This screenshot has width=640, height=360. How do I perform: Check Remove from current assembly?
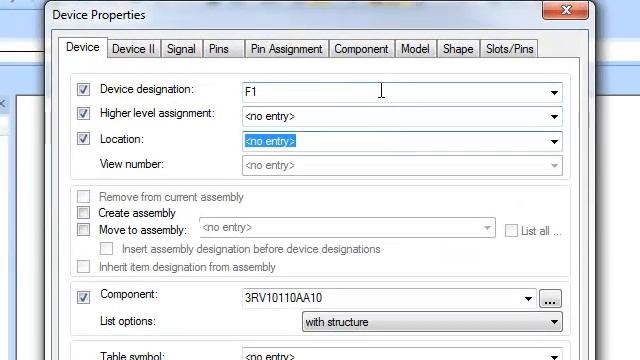pyautogui.click(x=83, y=196)
